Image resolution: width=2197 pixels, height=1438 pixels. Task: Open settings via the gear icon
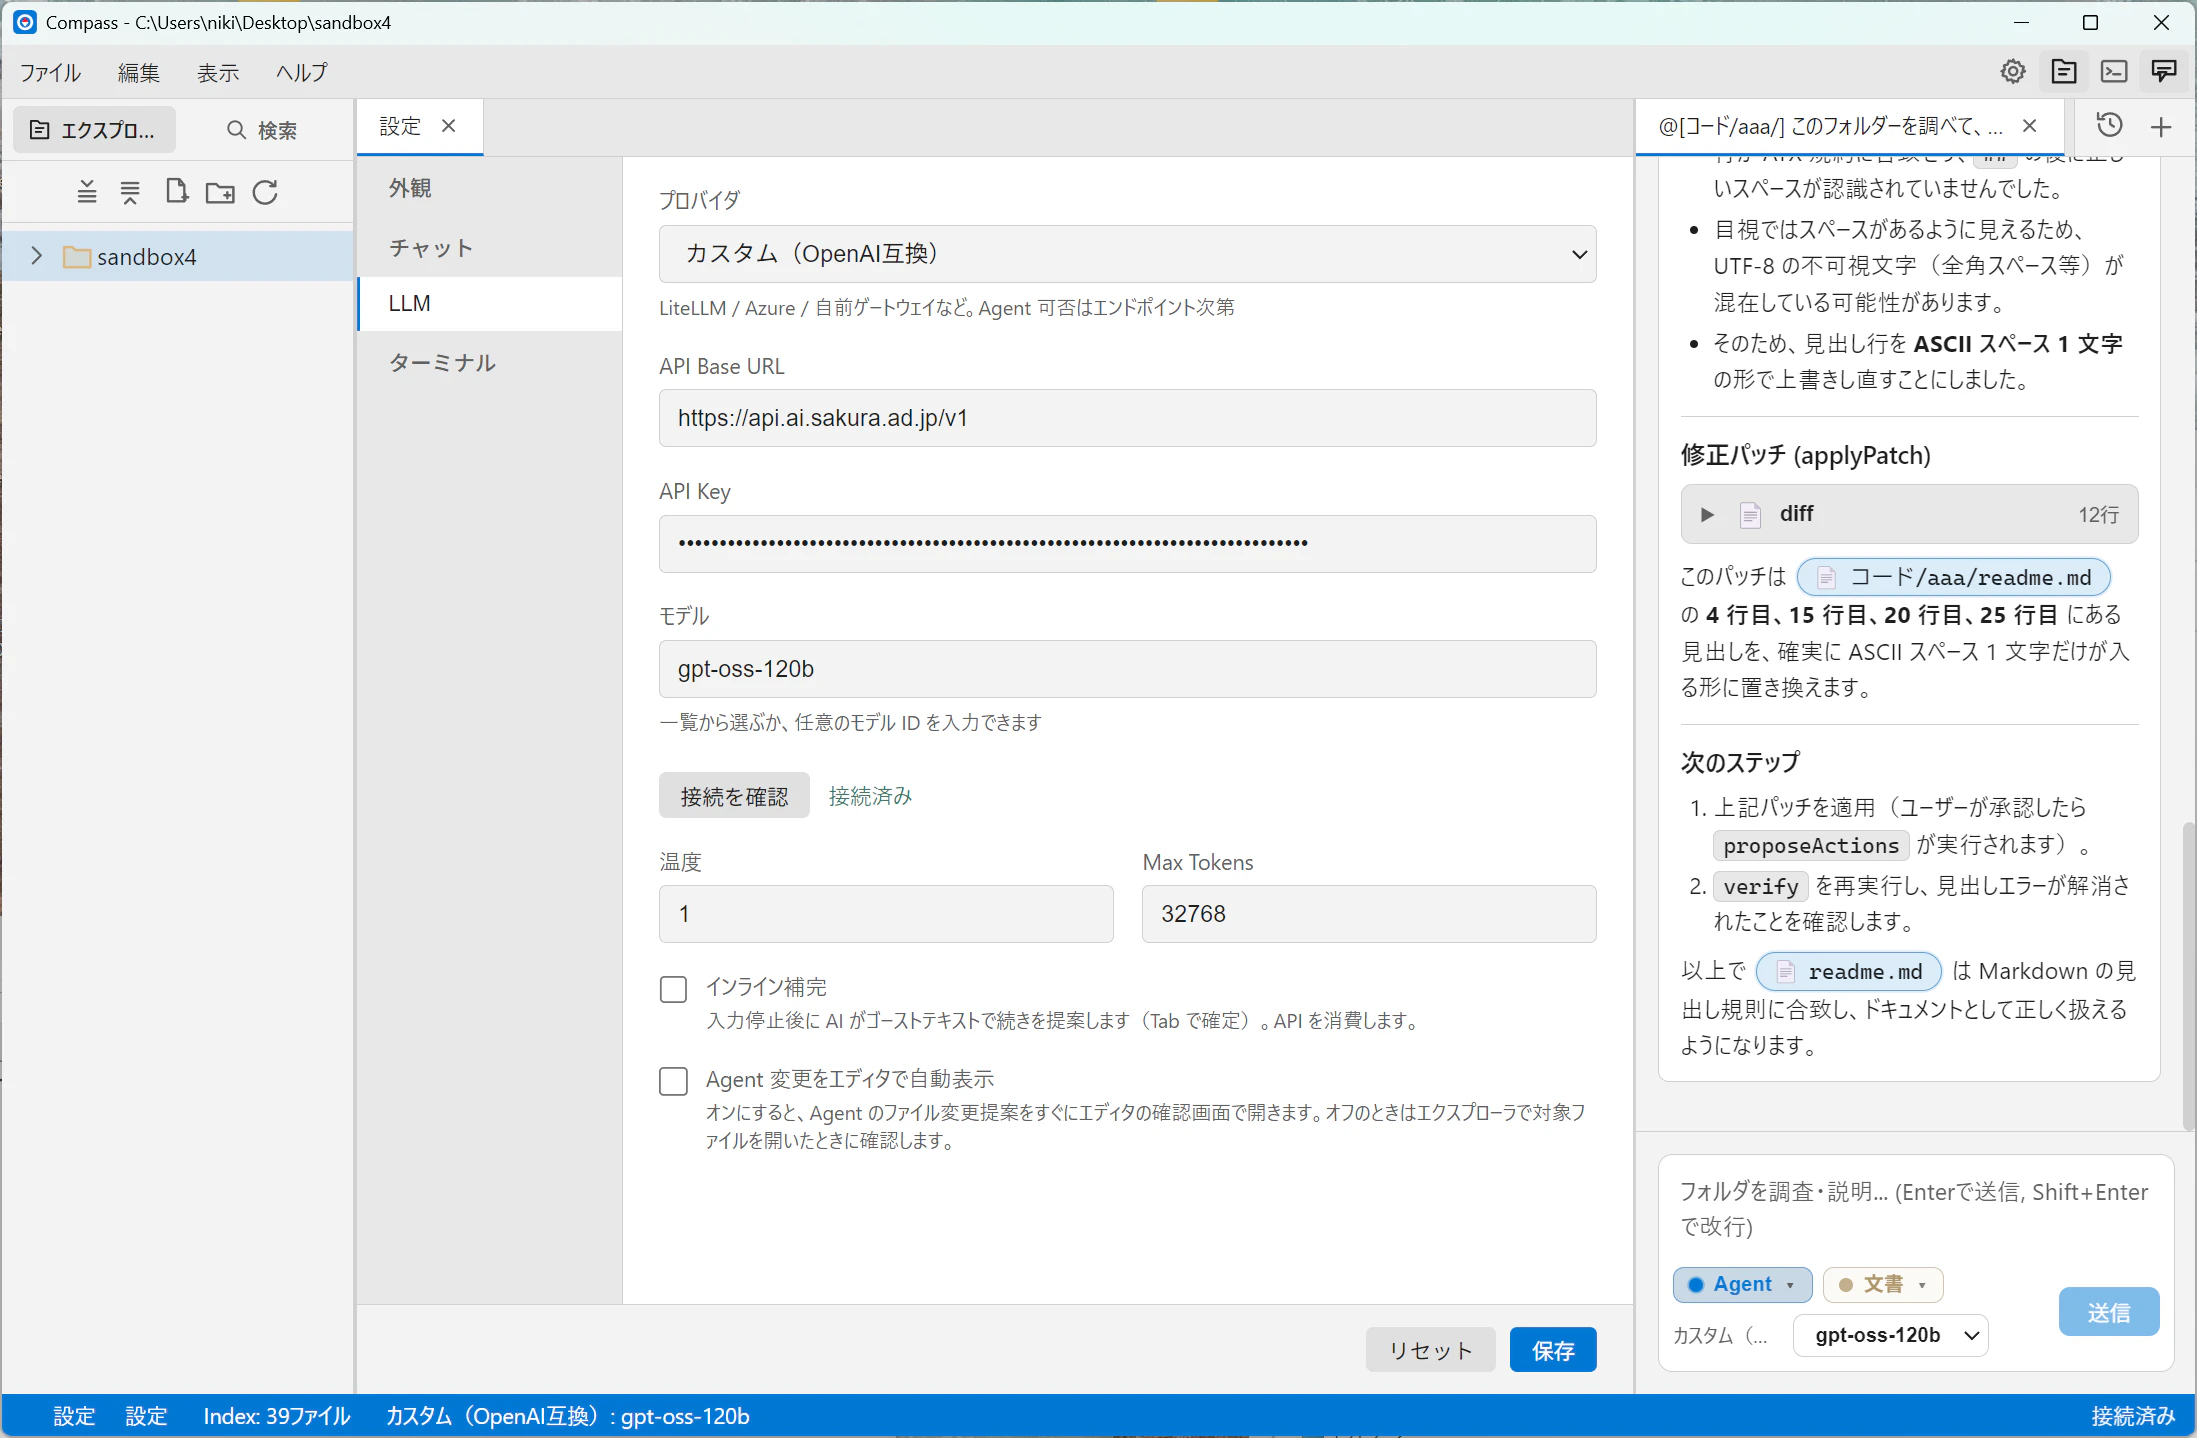2013,72
